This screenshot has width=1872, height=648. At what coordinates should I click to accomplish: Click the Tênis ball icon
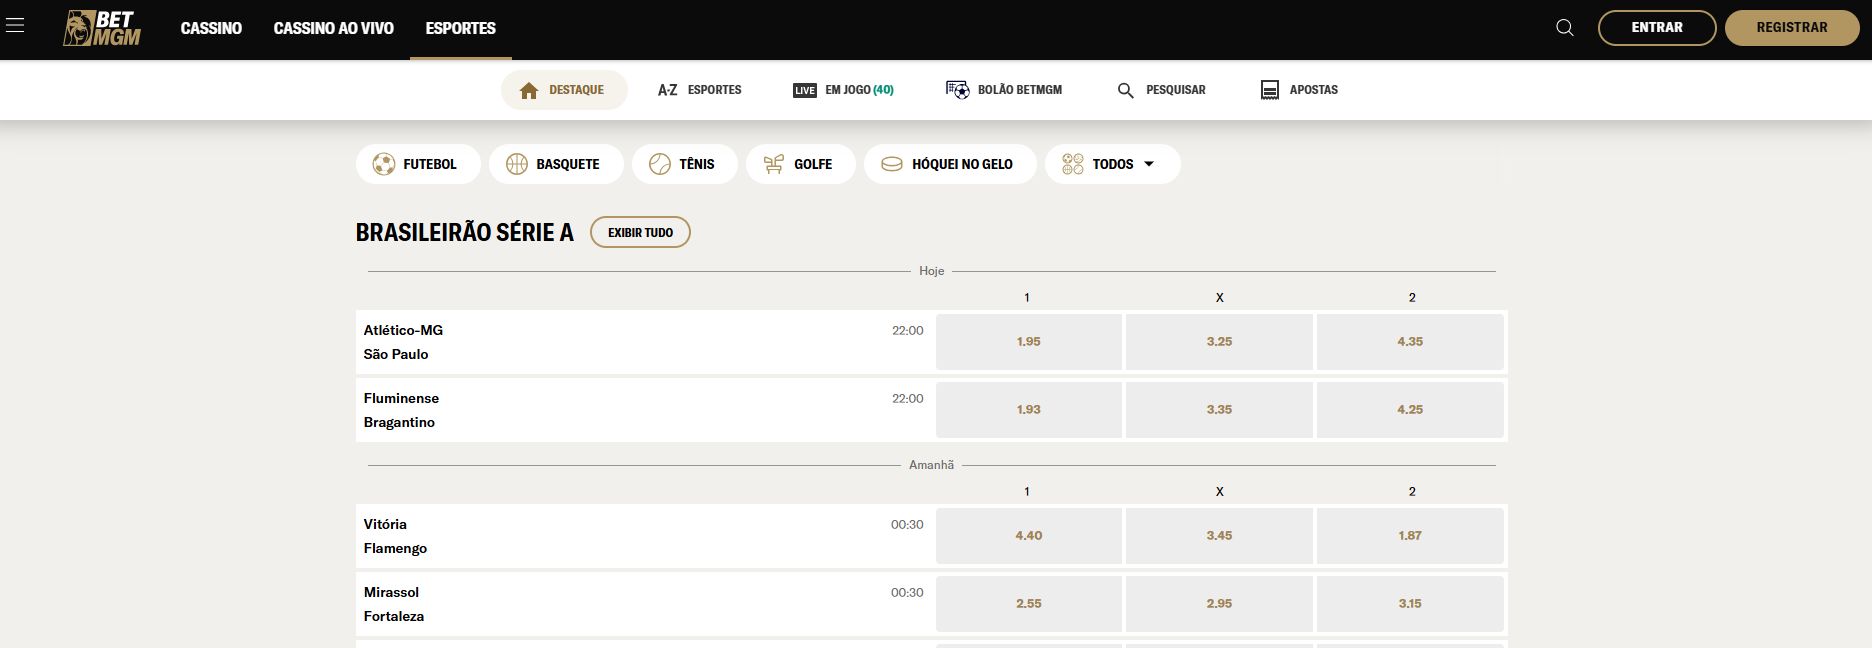point(660,164)
